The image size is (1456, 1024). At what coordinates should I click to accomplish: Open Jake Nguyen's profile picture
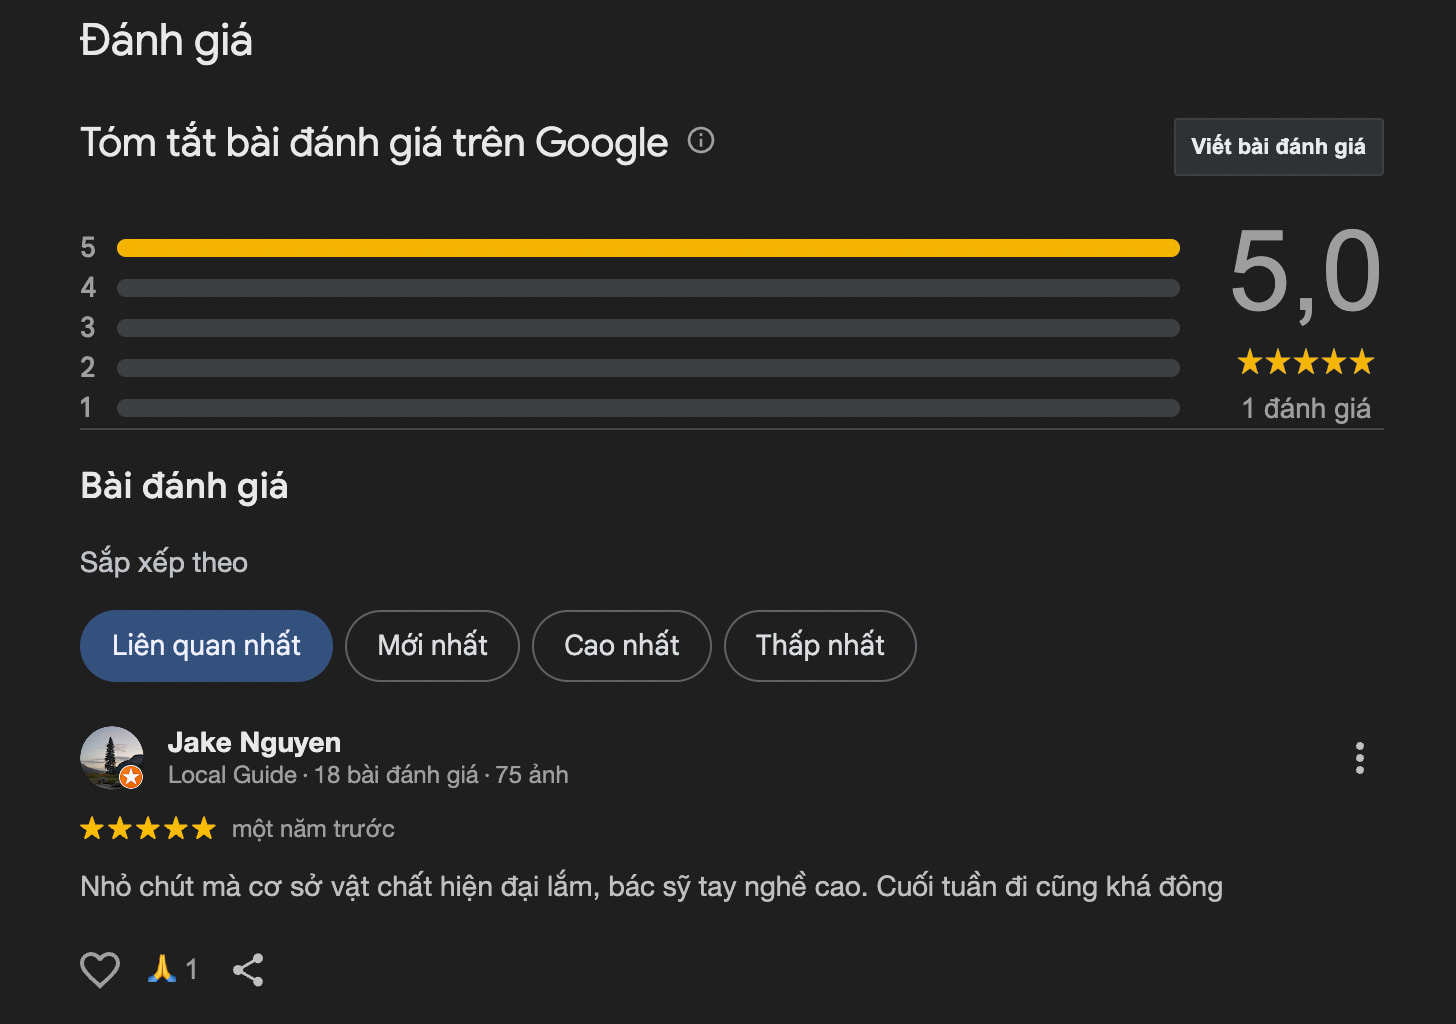pos(110,756)
